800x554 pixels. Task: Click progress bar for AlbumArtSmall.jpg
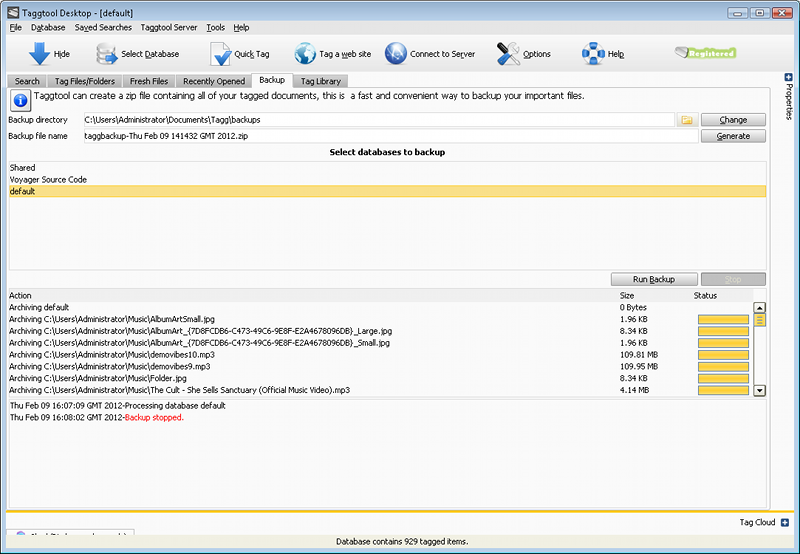point(723,320)
